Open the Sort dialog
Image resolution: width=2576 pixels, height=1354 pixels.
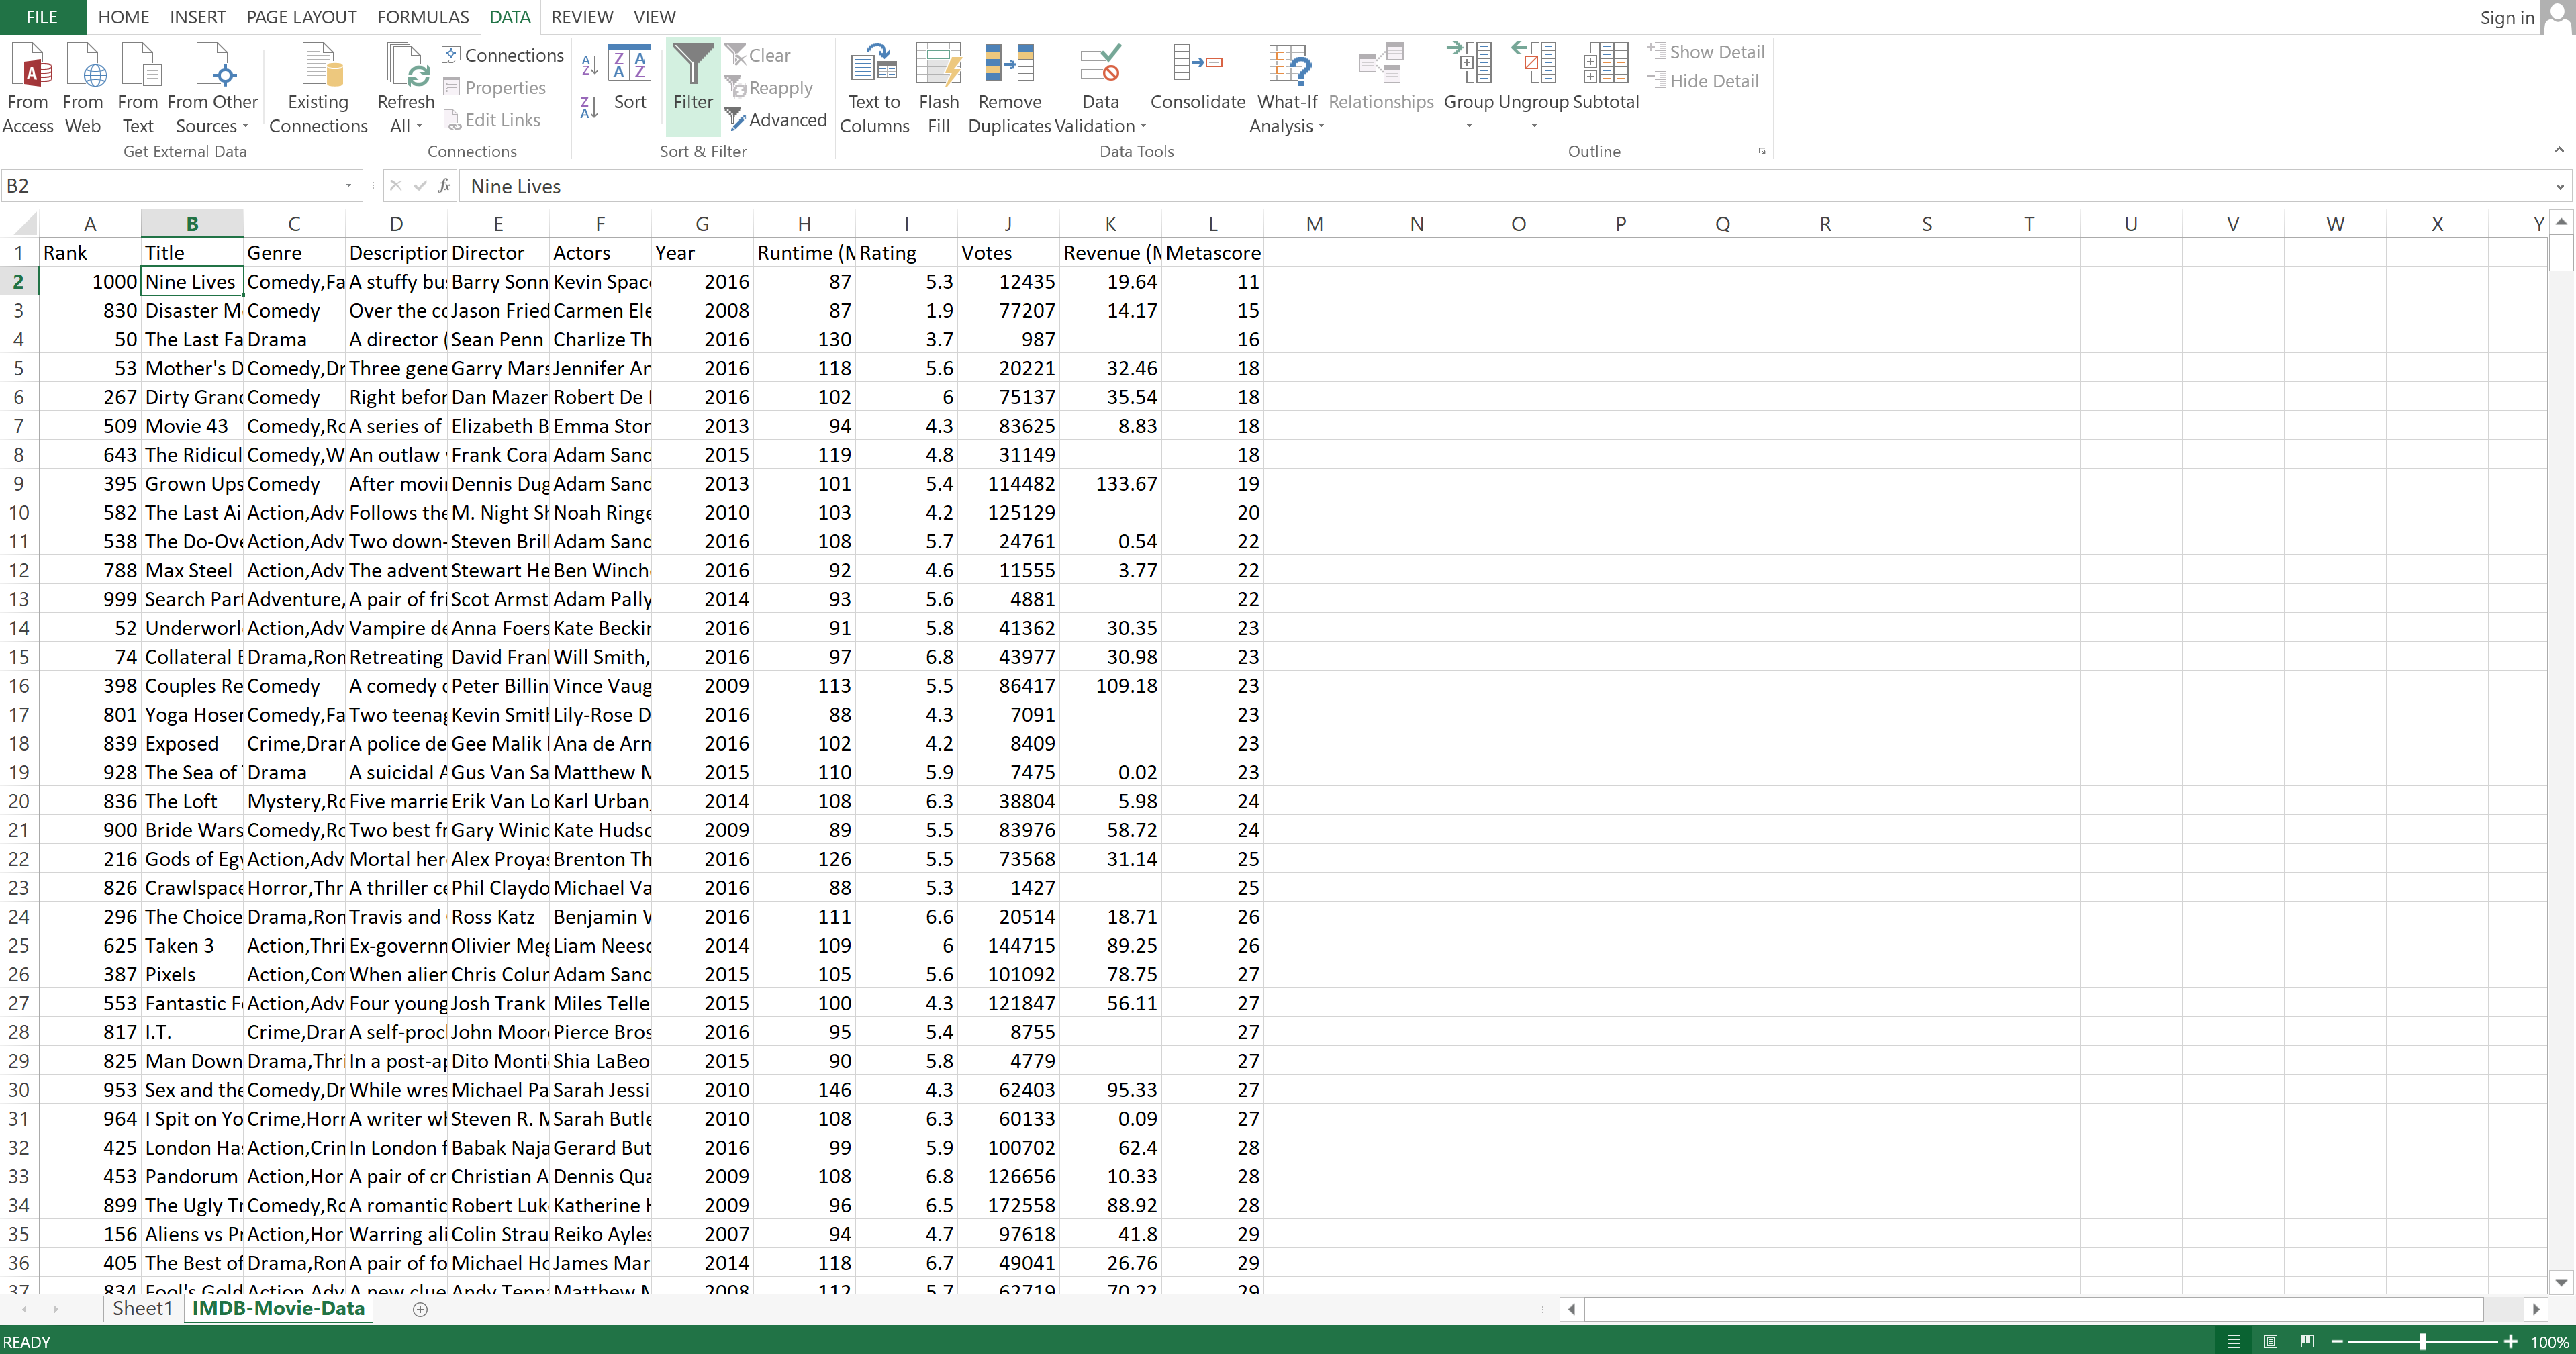(630, 78)
